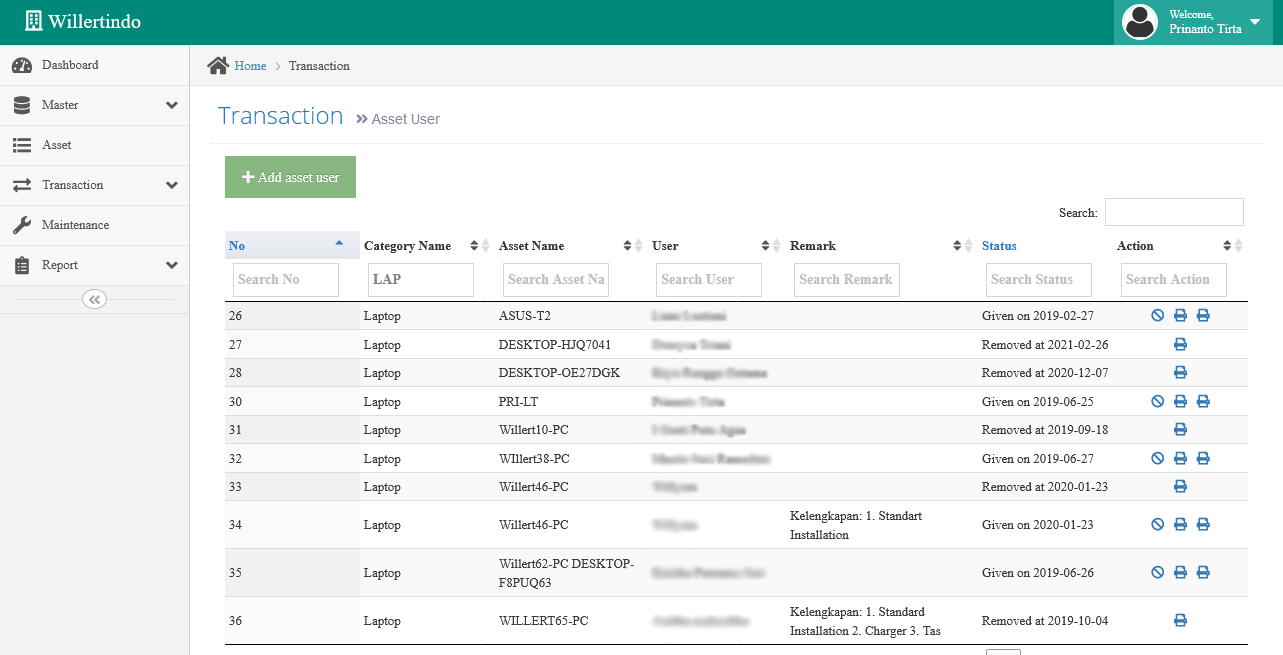Viewport: 1283px width, 655px height.
Task: Open the Dashboard page
Action: pos(94,65)
